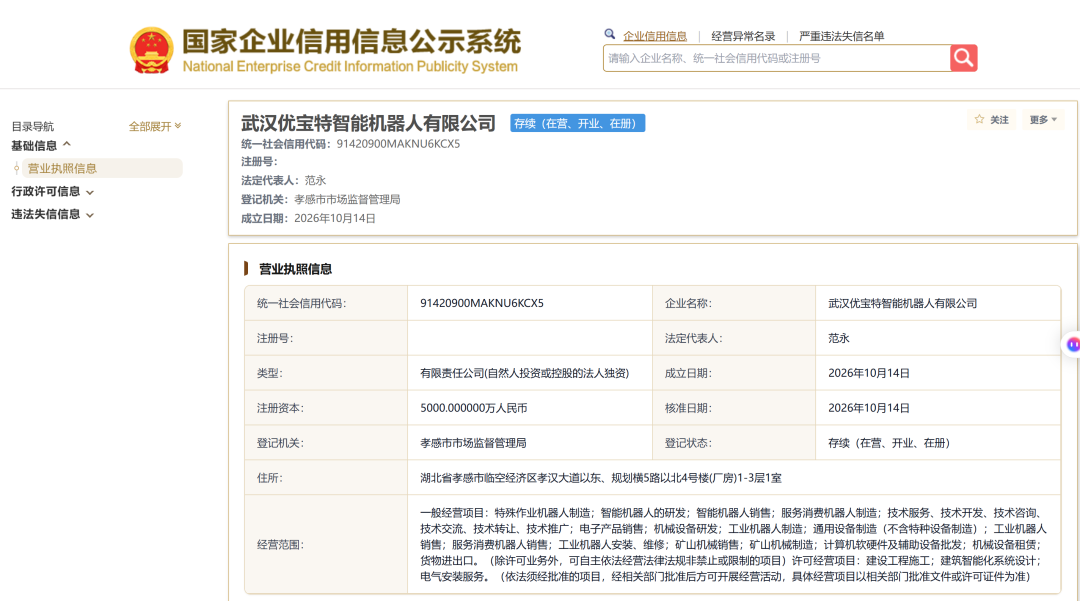Select the 严重违法失信名单 tab
The height and width of the screenshot is (601, 1080).
pos(842,36)
